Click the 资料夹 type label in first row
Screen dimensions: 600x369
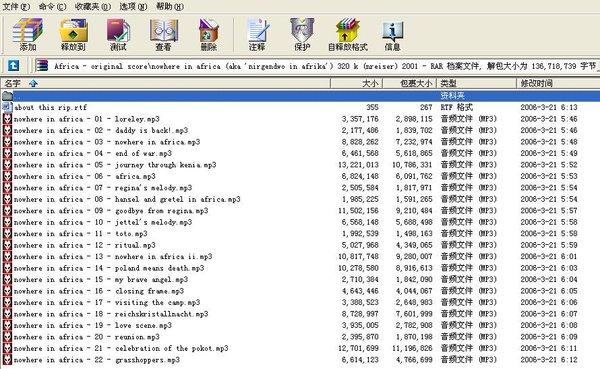point(452,96)
